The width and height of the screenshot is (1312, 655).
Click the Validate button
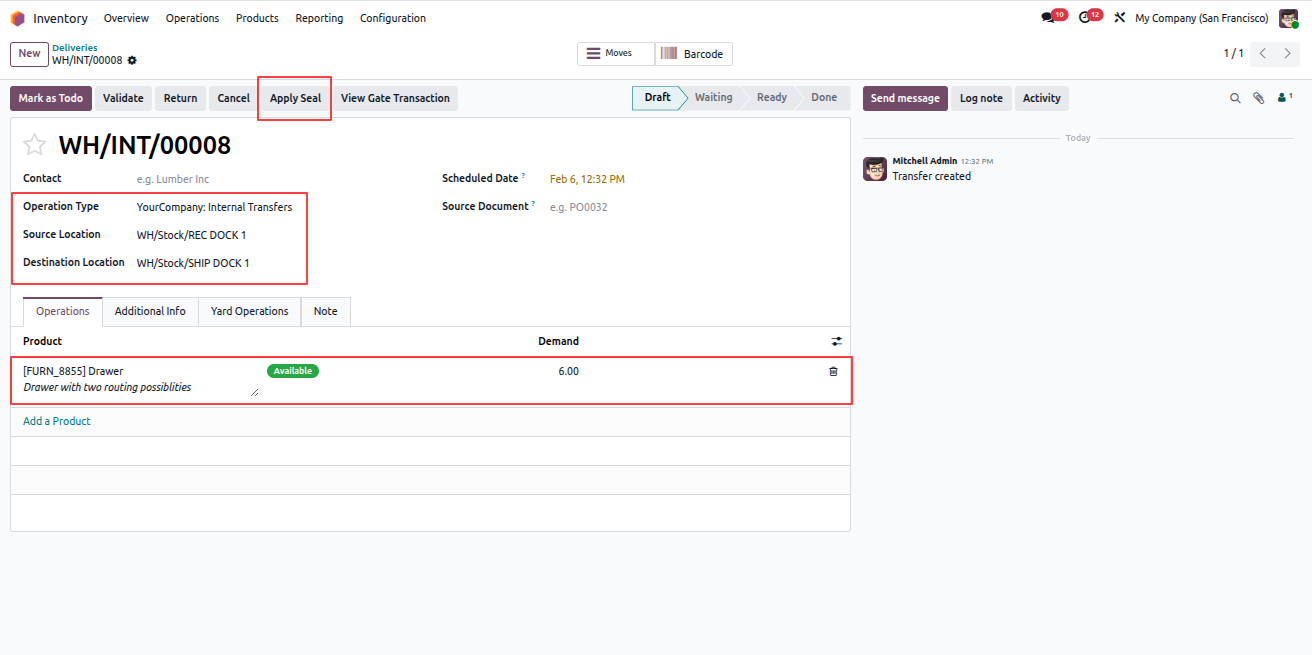123,98
